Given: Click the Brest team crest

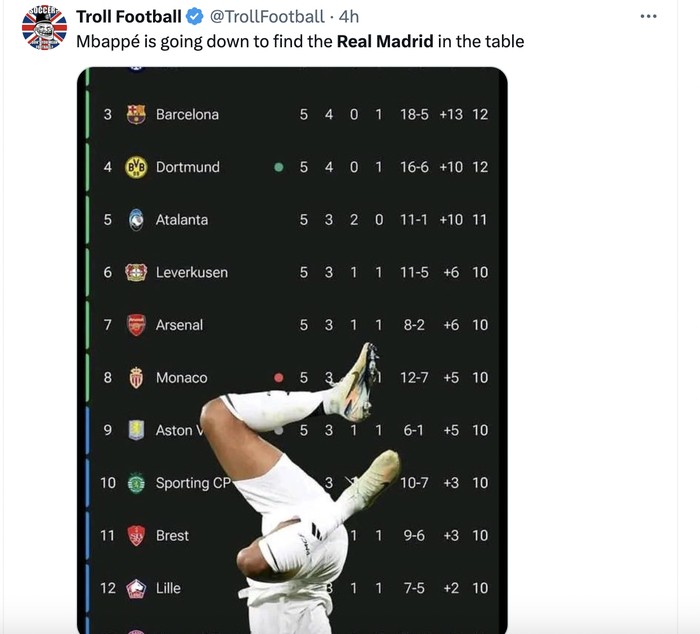Looking at the screenshot, I should point(136,536).
